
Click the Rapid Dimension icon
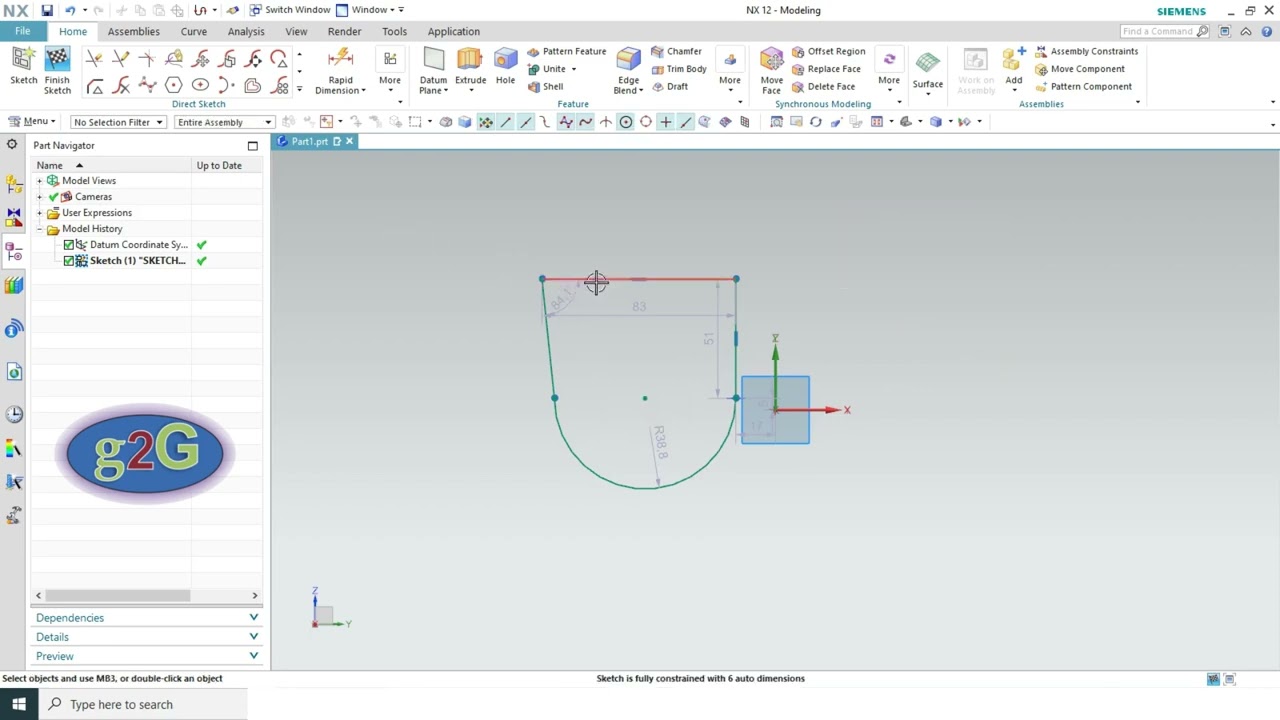coord(340,59)
